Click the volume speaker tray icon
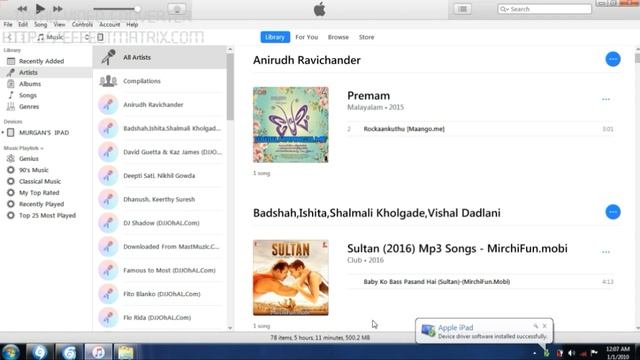Image resolution: width=640 pixels, height=360 pixels. pyautogui.click(x=571, y=353)
